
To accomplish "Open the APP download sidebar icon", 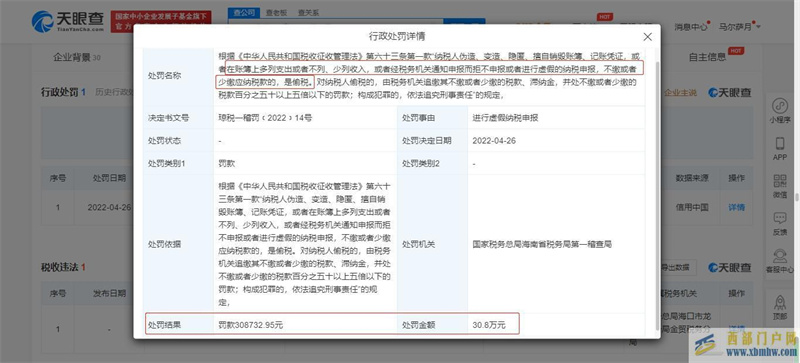I will pos(780,149).
